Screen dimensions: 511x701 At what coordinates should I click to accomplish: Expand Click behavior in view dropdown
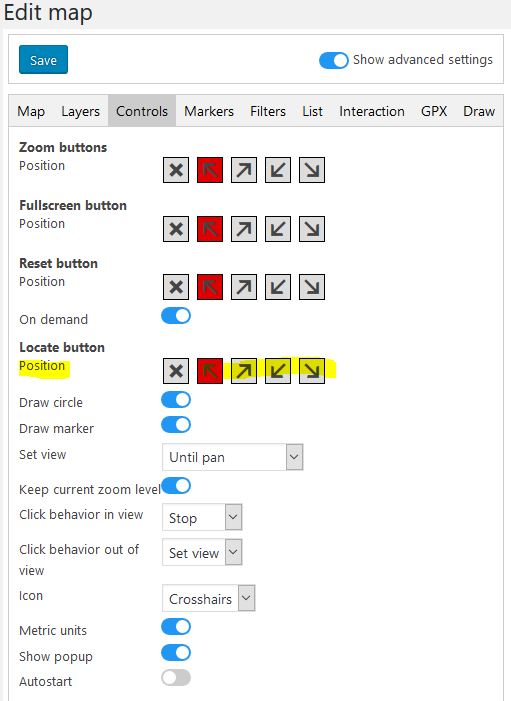coord(202,517)
